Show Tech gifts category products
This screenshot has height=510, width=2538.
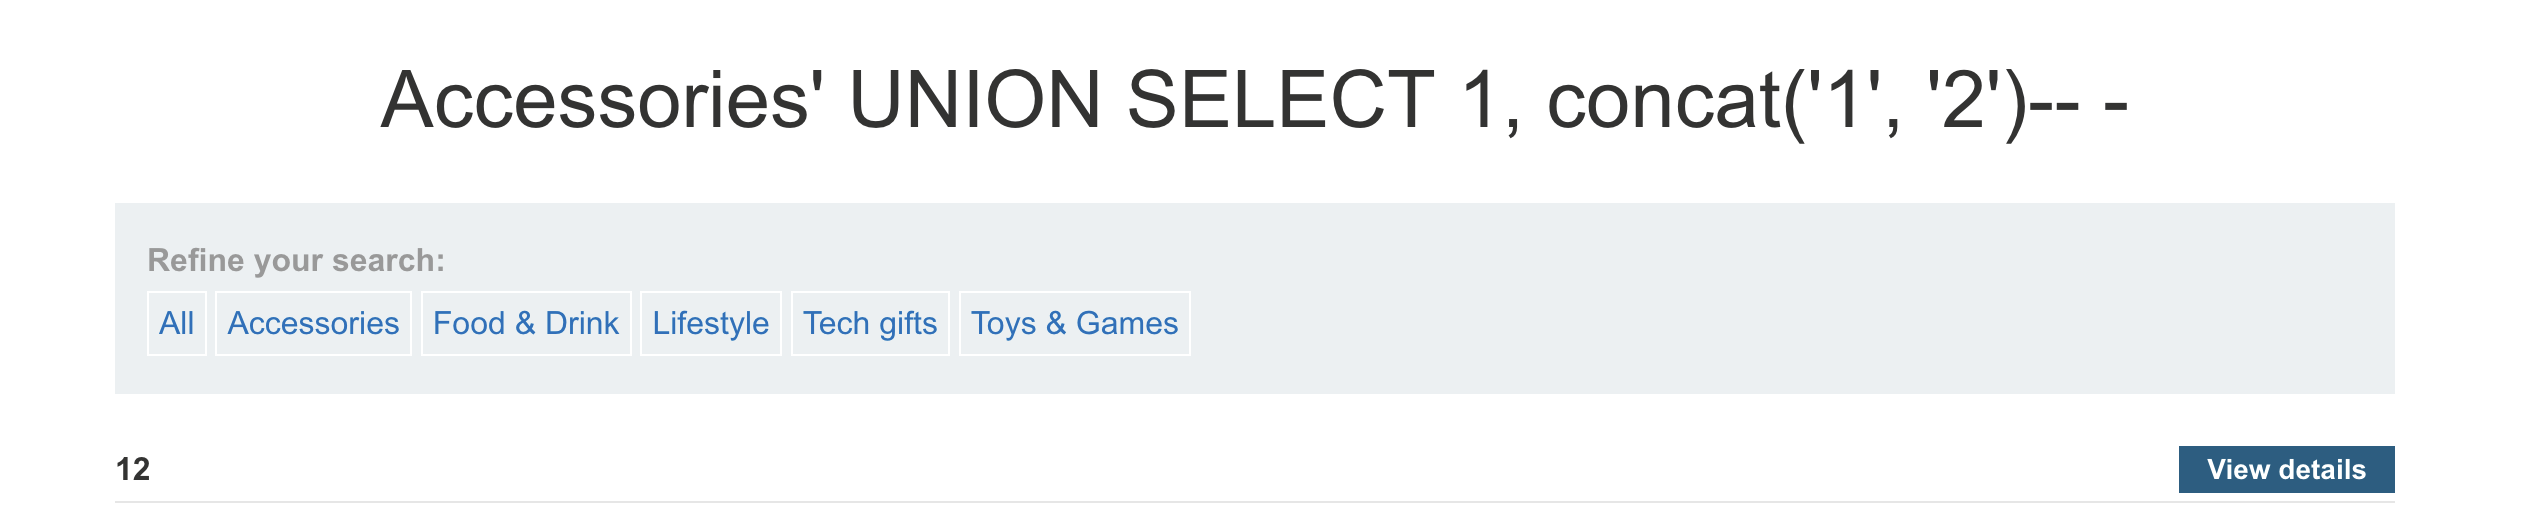click(870, 323)
